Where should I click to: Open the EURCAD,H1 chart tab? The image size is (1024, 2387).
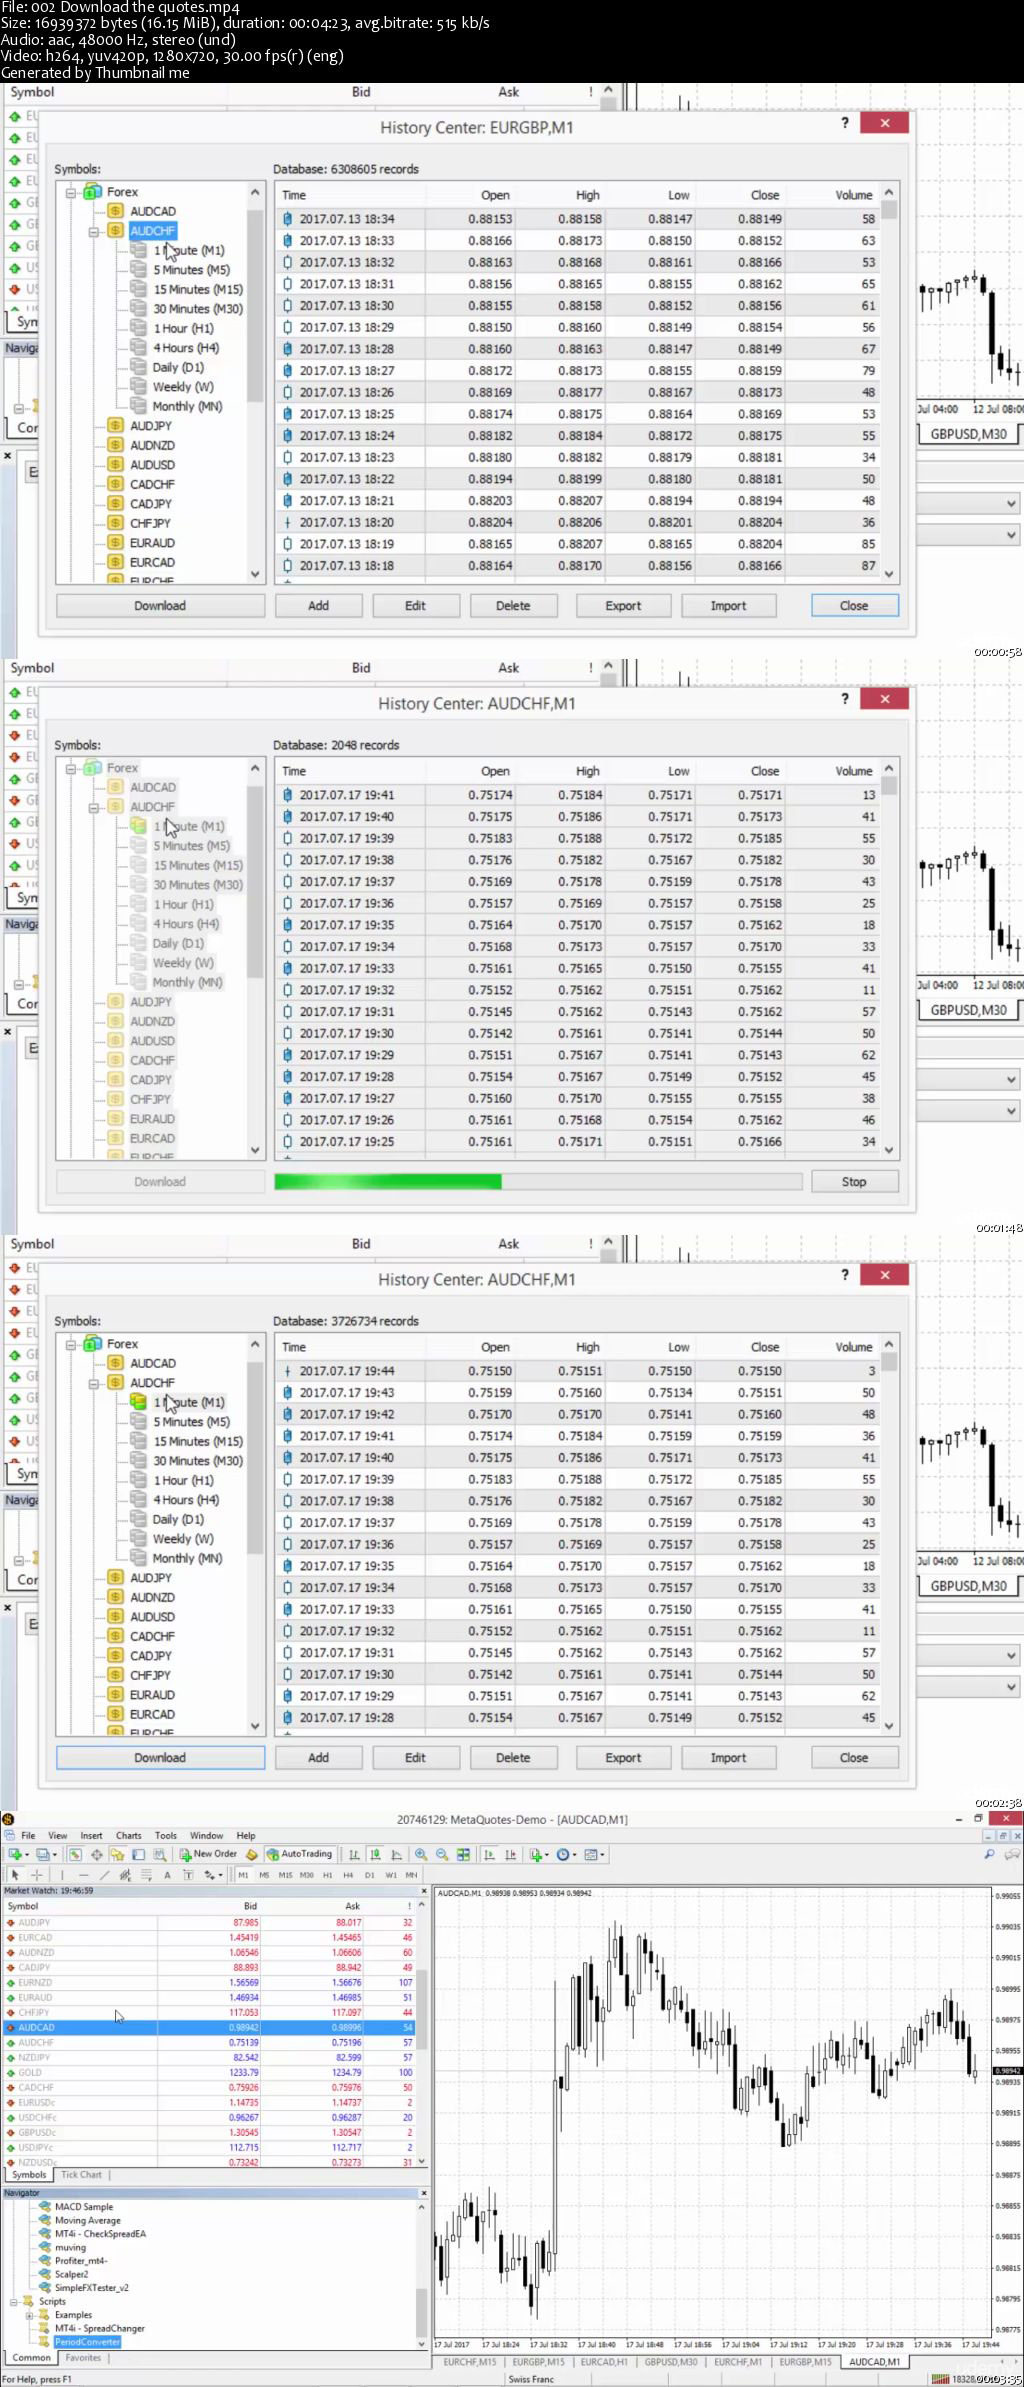click(604, 2361)
